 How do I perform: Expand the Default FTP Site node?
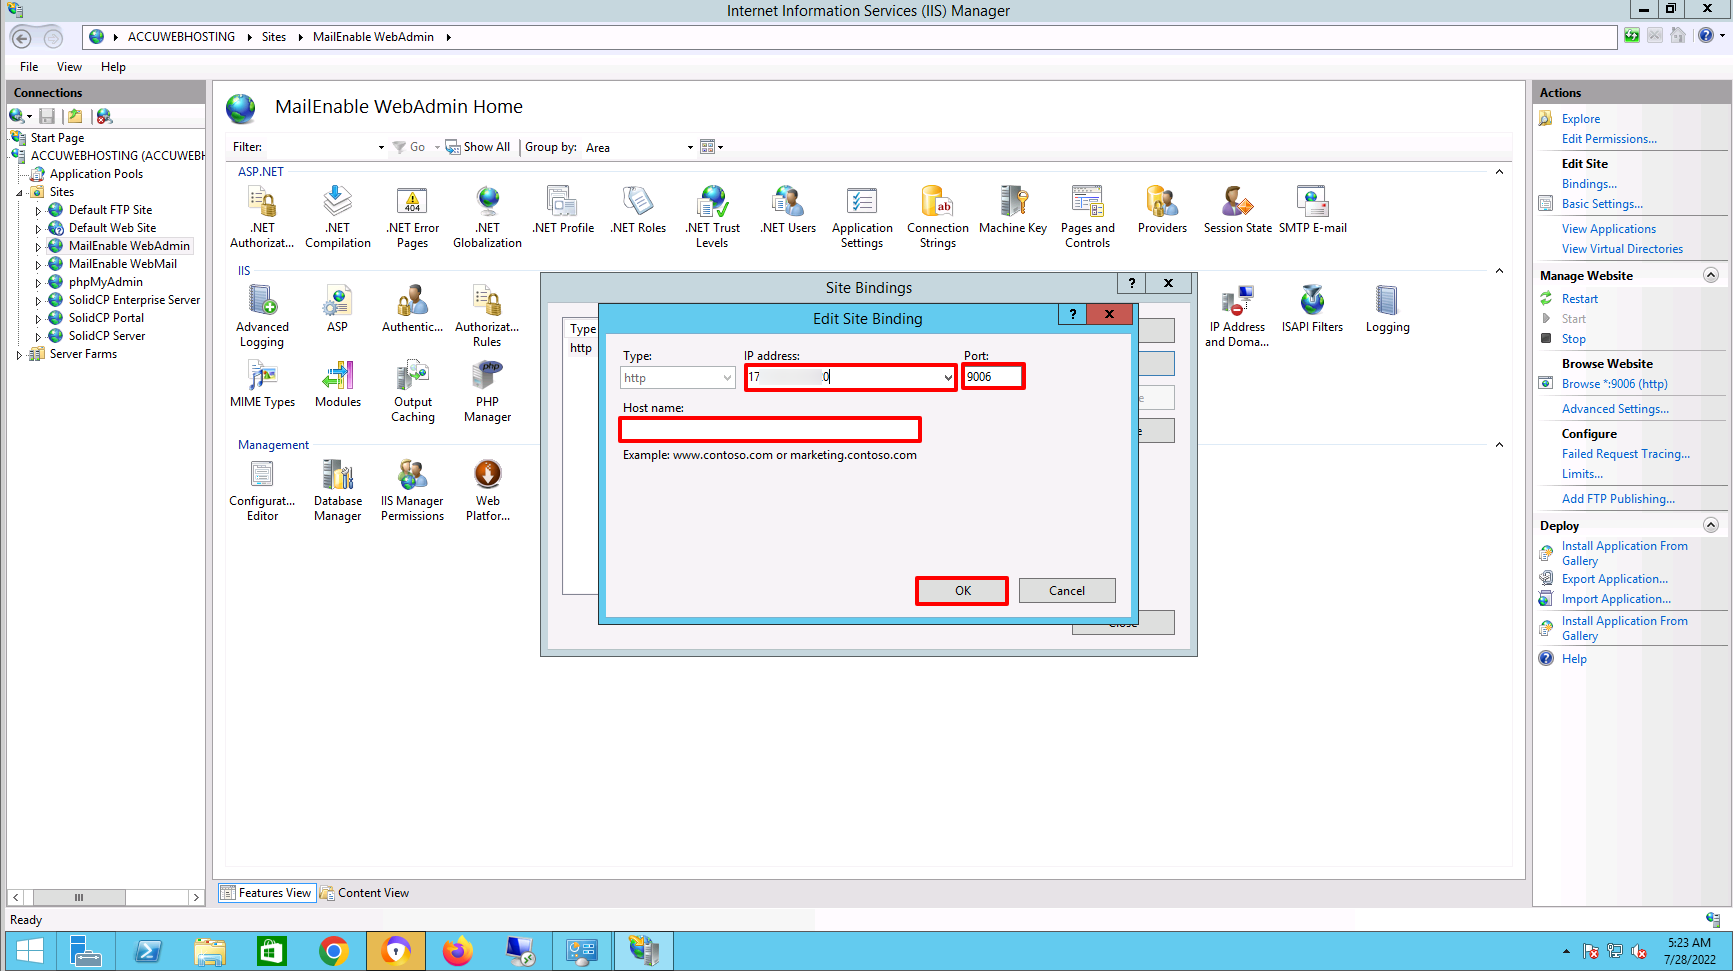(38, 210)
